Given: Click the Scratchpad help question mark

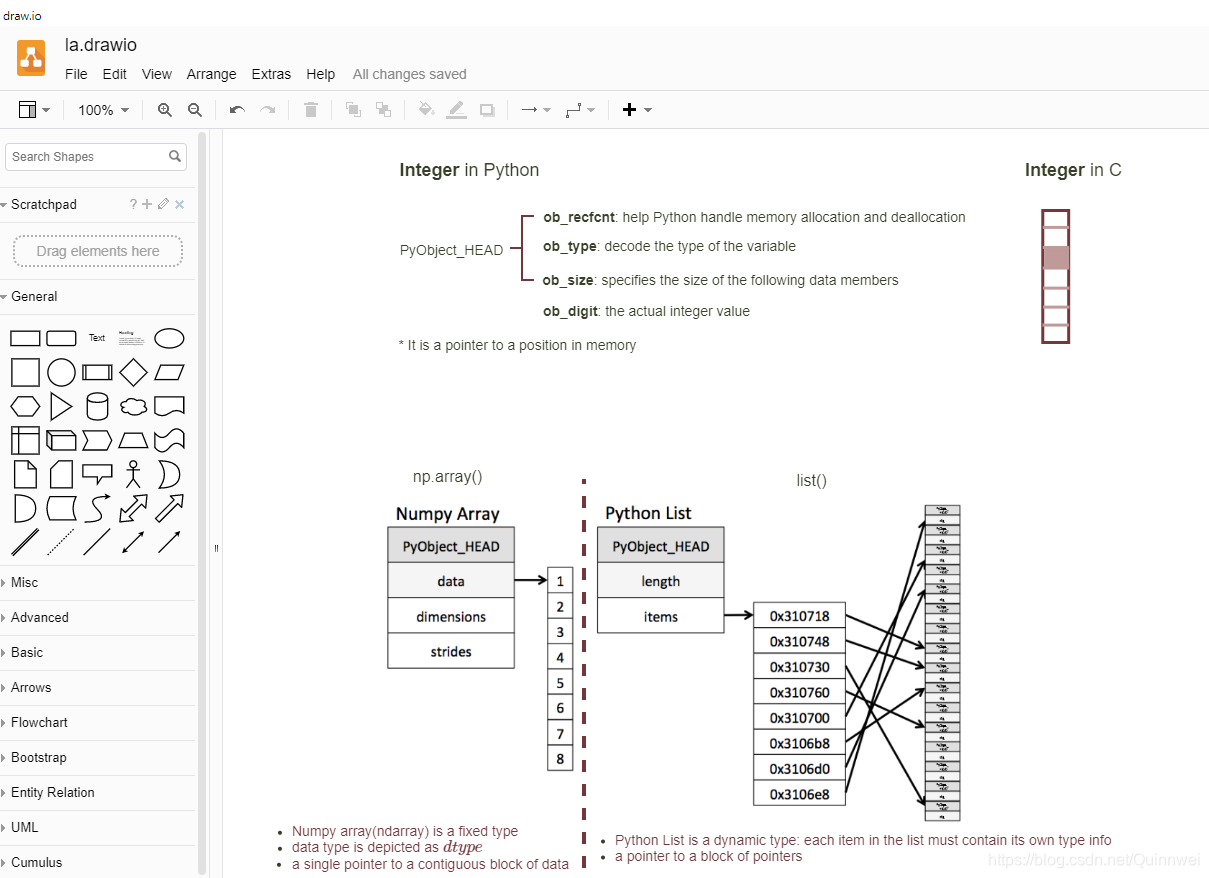Looking at the screenshot, I should [133, 204].
